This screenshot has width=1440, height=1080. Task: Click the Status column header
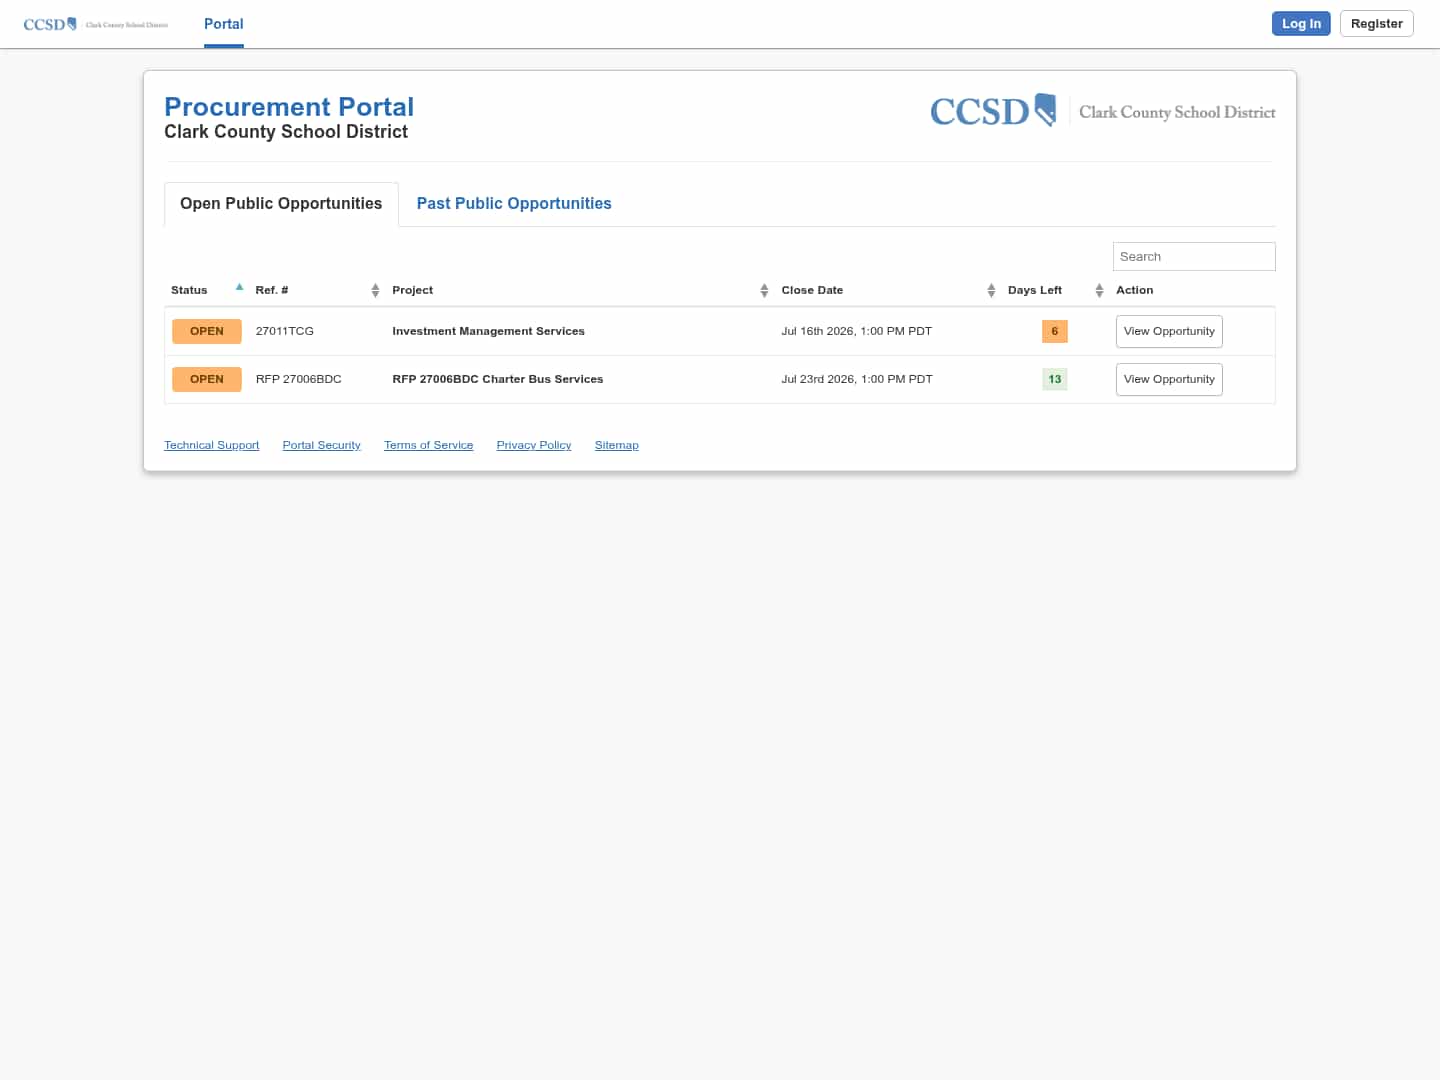pyautogui.click(x=189, y=290)
